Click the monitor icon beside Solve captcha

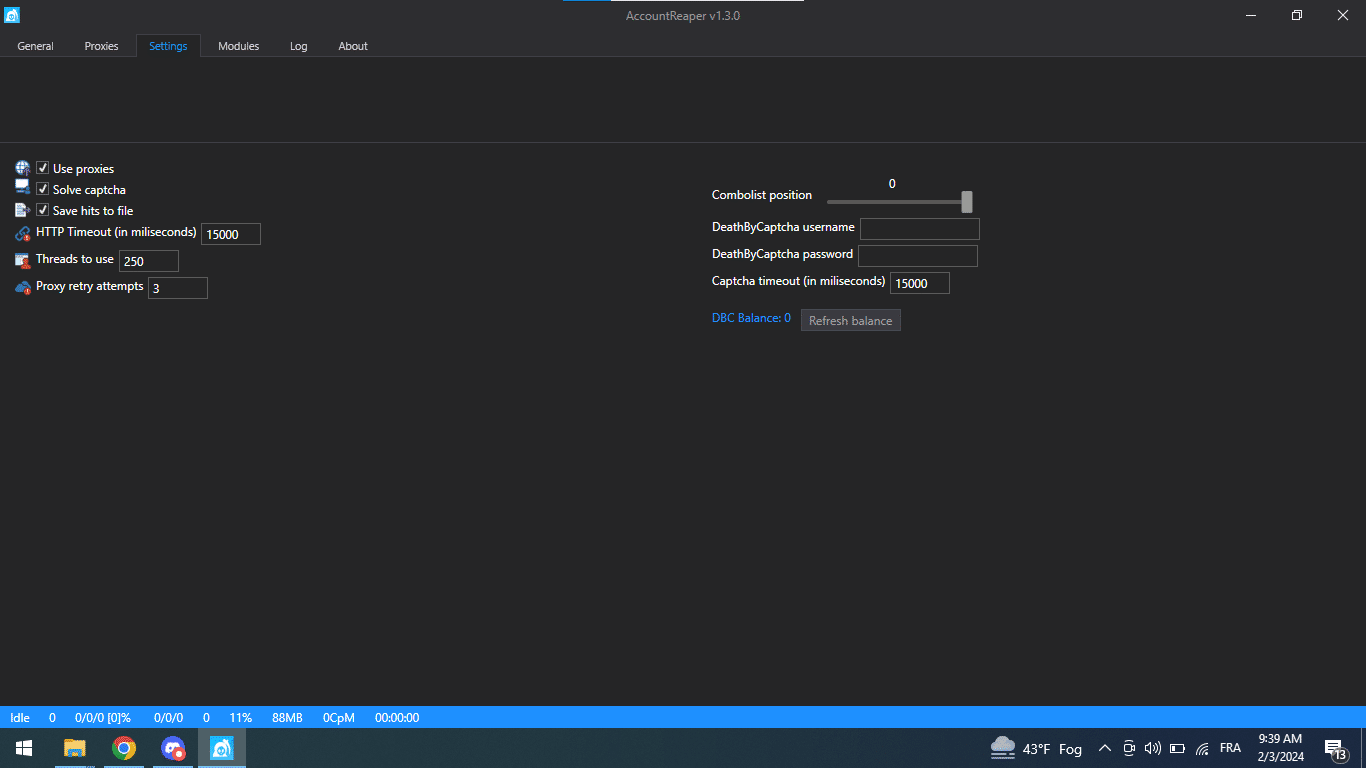pos(23,188)
